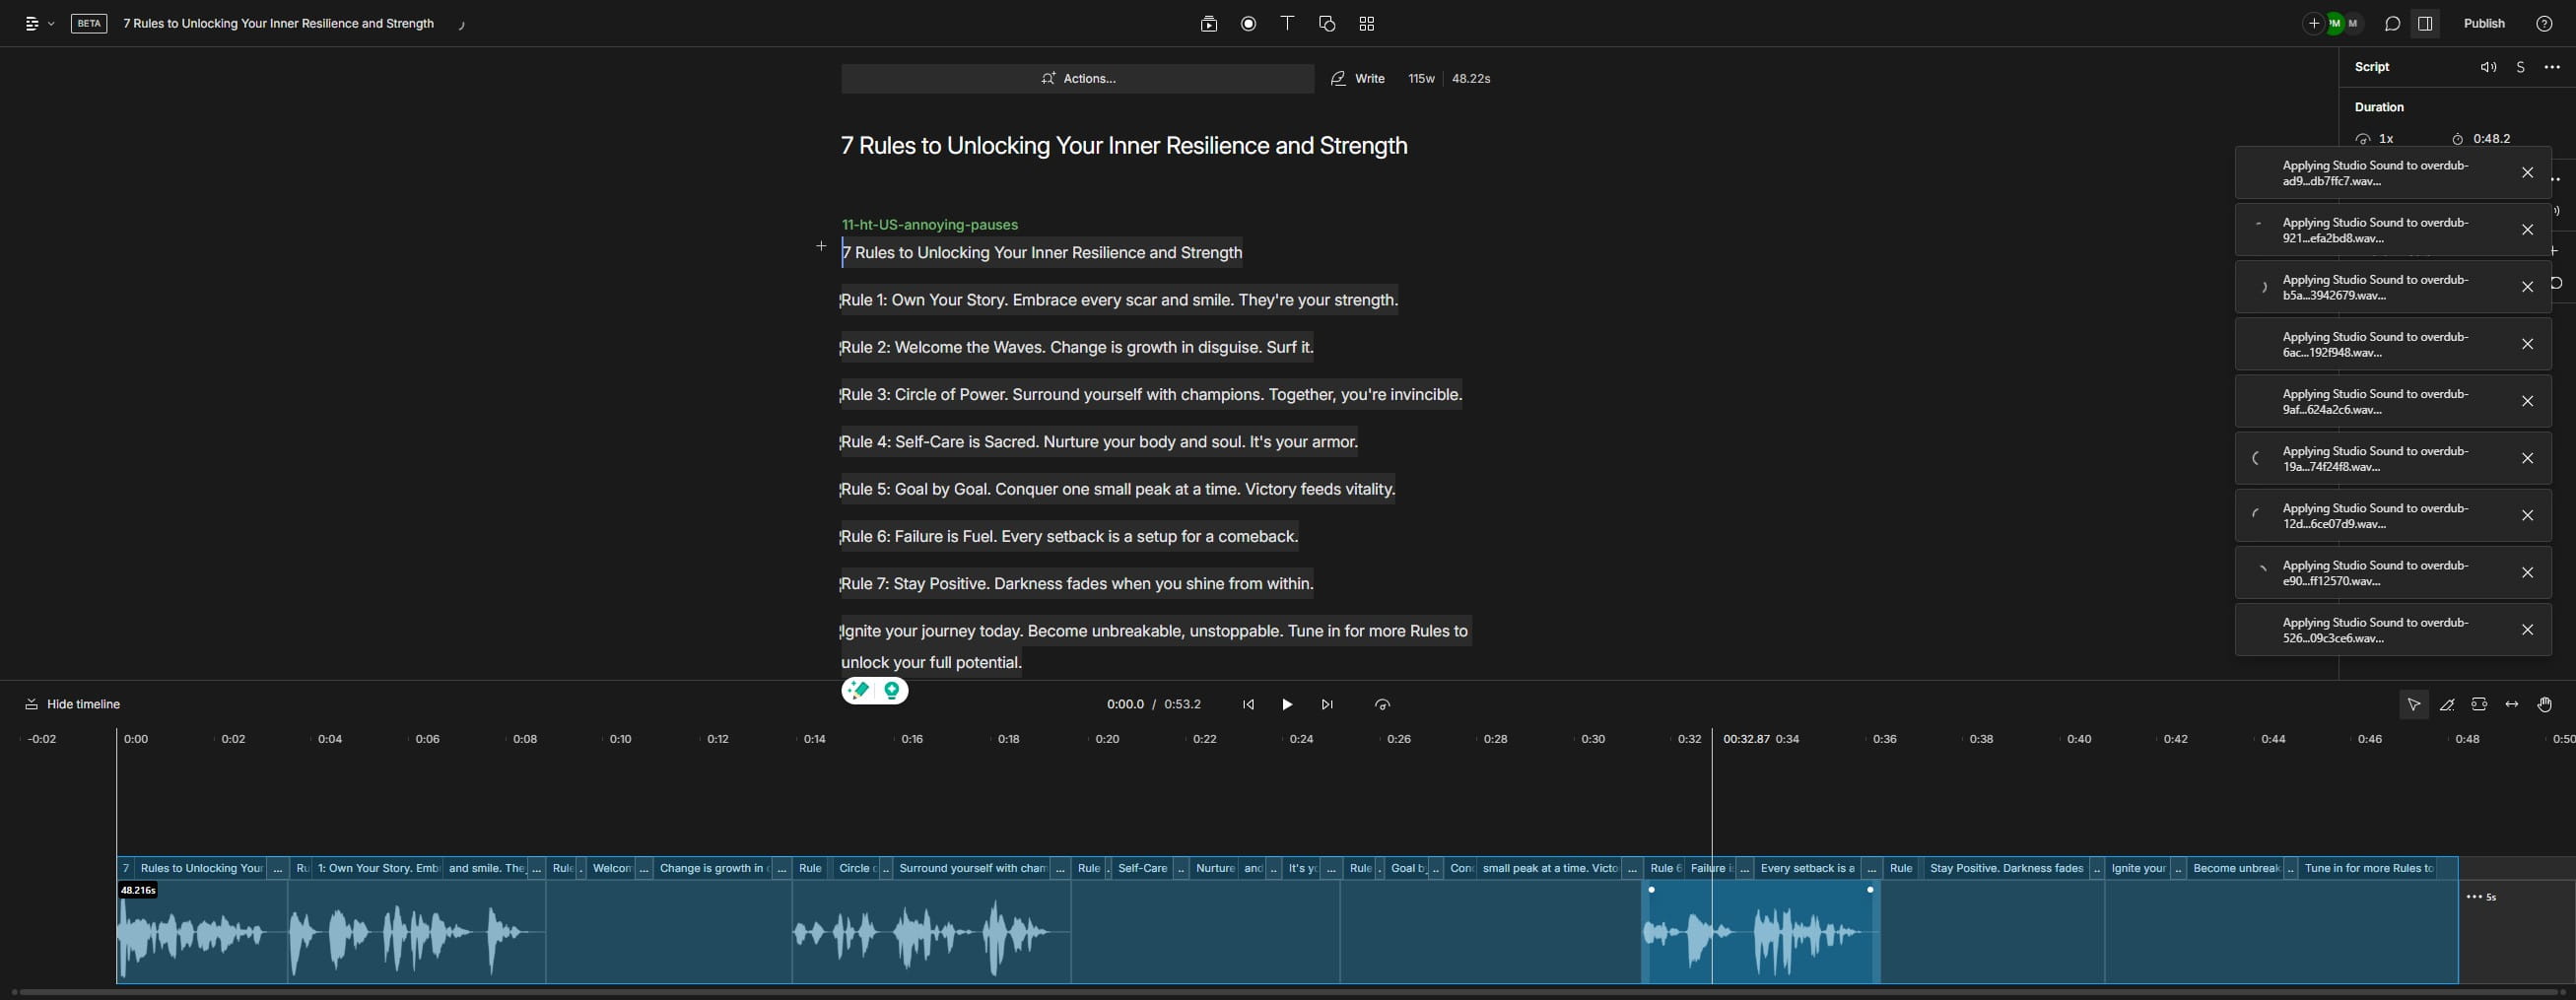
Task: Select the hand pan tool in timeline
Action: [2545, 704]
